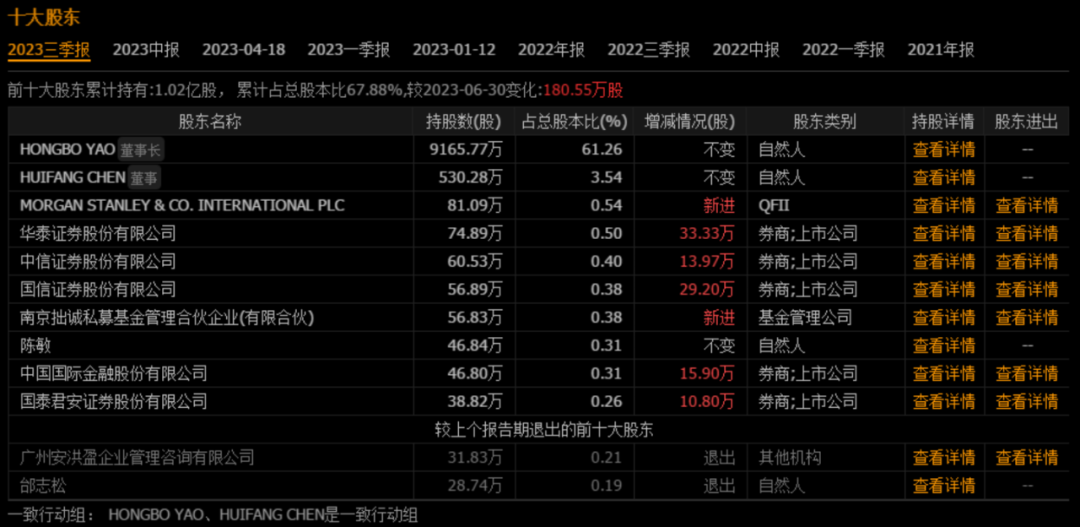Click the 董事 badge beside HUIFANG CHEN

tap(143, 178)
